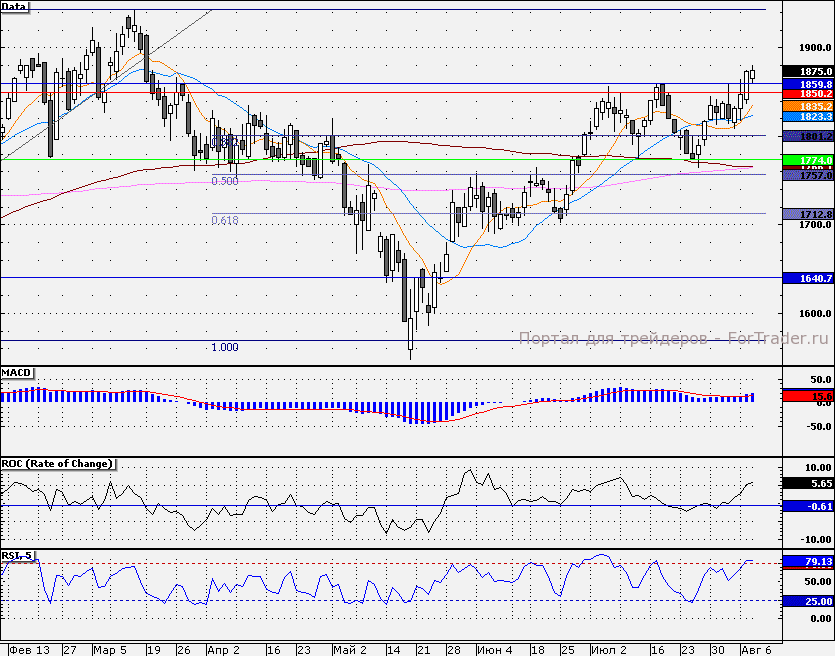The height and width of the screenshot is (656, 835).
Task: Select the RSI 5 indicator label
Action: tap(19, 555)
